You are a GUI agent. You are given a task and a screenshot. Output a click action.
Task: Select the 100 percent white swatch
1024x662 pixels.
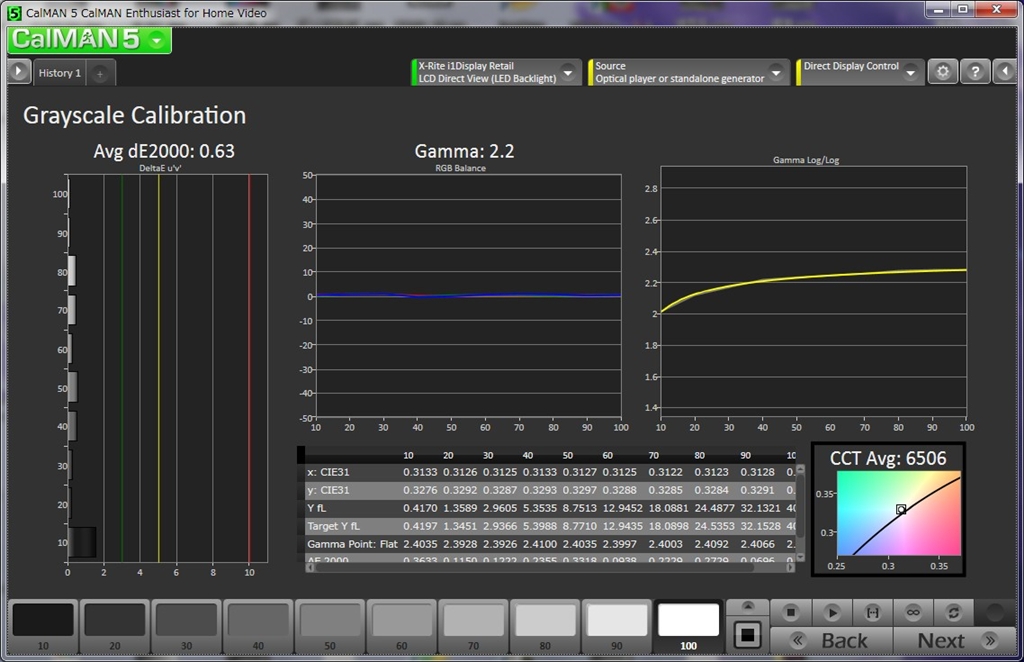pyautogui.click(x=688, y=621)
